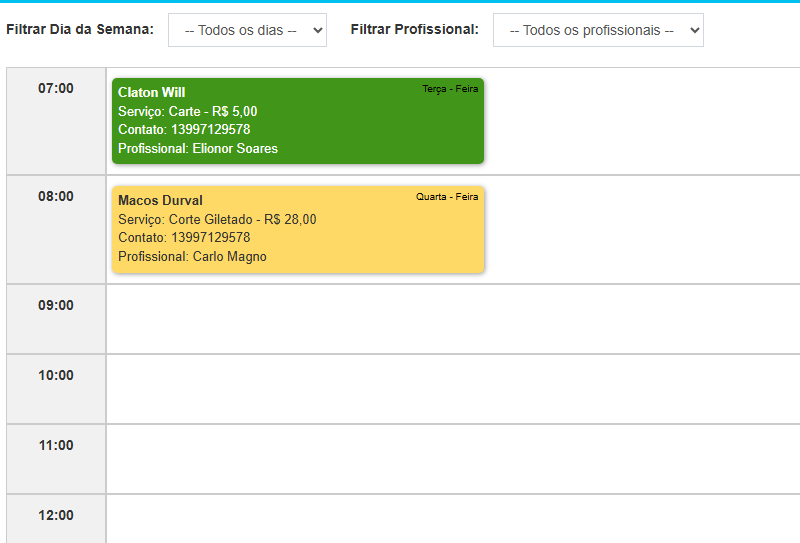Click the 'Filtrar Profissional:' label

point(415,30)
